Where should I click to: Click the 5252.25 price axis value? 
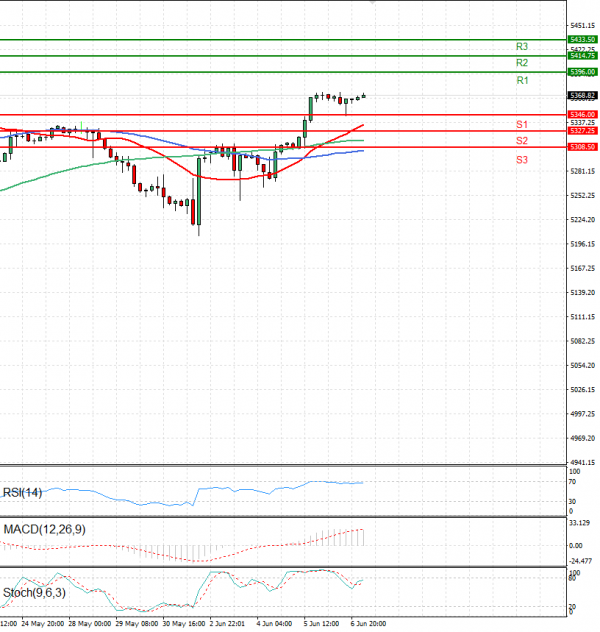pyautogui.click(x=583, y=195)
